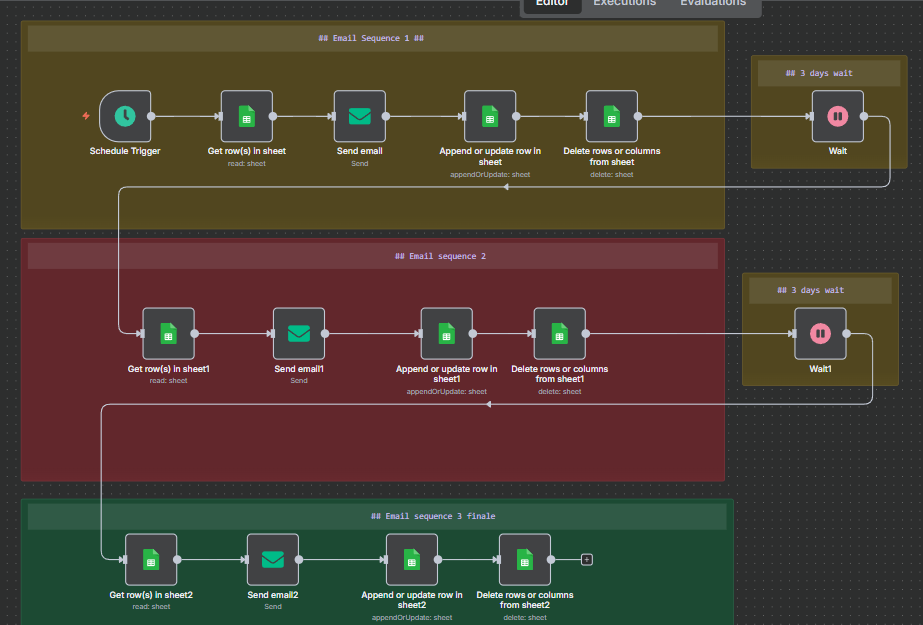This screenshot has width=923, height=625.
Task: Open the Send email node
Action: [x=359, y=116]
